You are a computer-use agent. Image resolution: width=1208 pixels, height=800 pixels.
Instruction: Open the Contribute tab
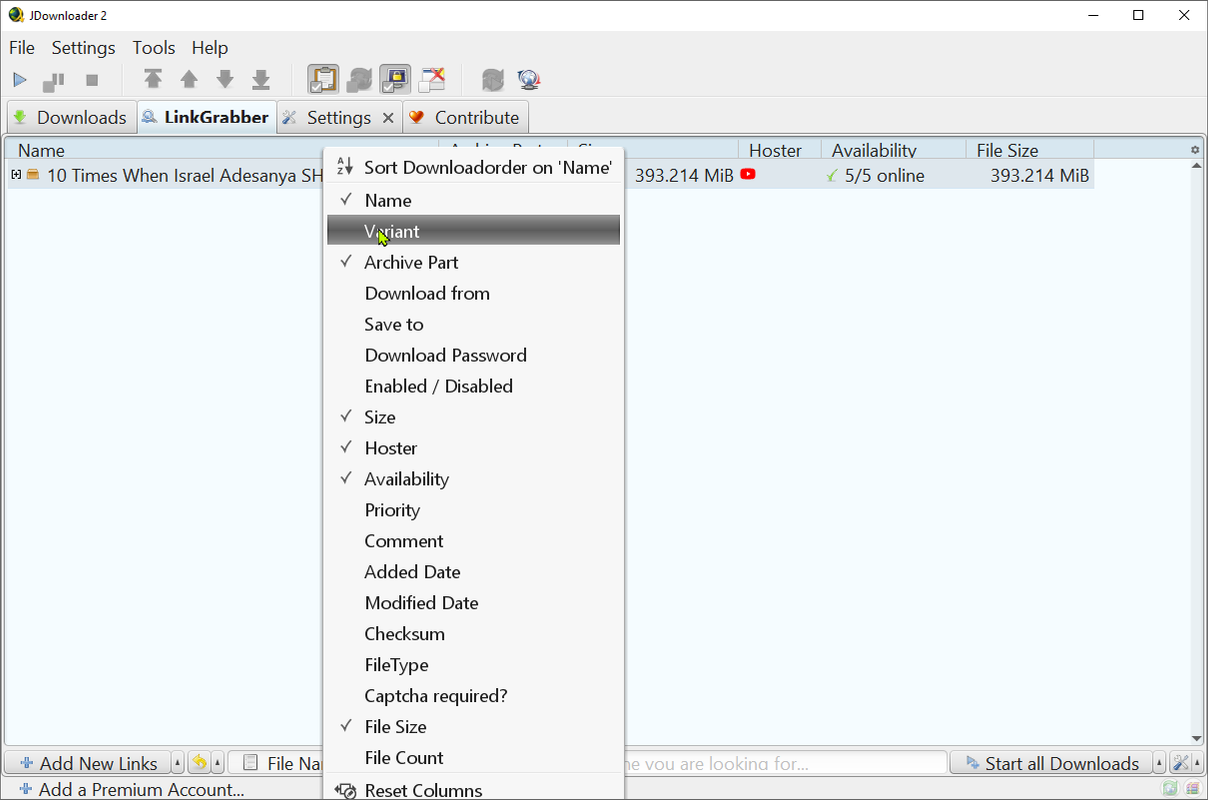click(465, 117)
